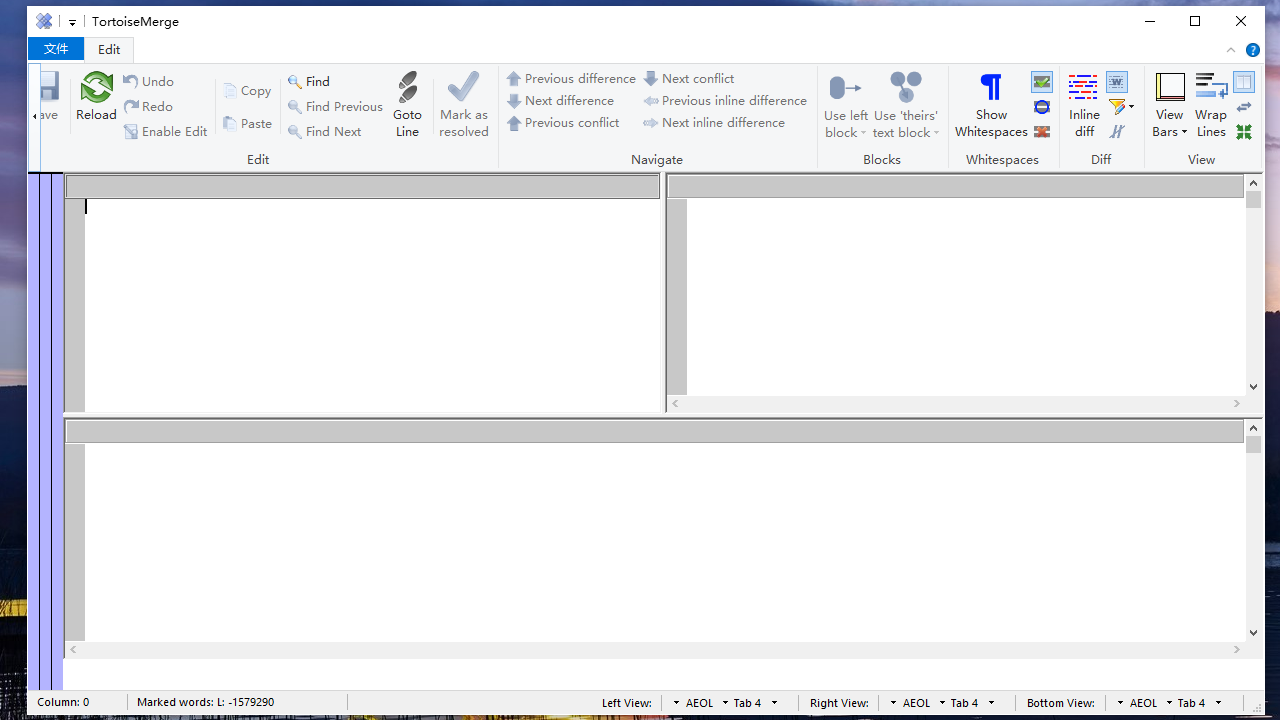Viewport: 1280px width, 720px height.
Task: Click the blue help question mark icon
Action: [x=1252, y=50]
